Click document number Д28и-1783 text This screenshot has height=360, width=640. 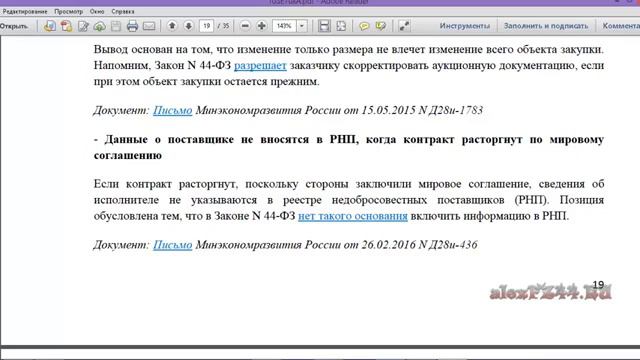point(455,110)
